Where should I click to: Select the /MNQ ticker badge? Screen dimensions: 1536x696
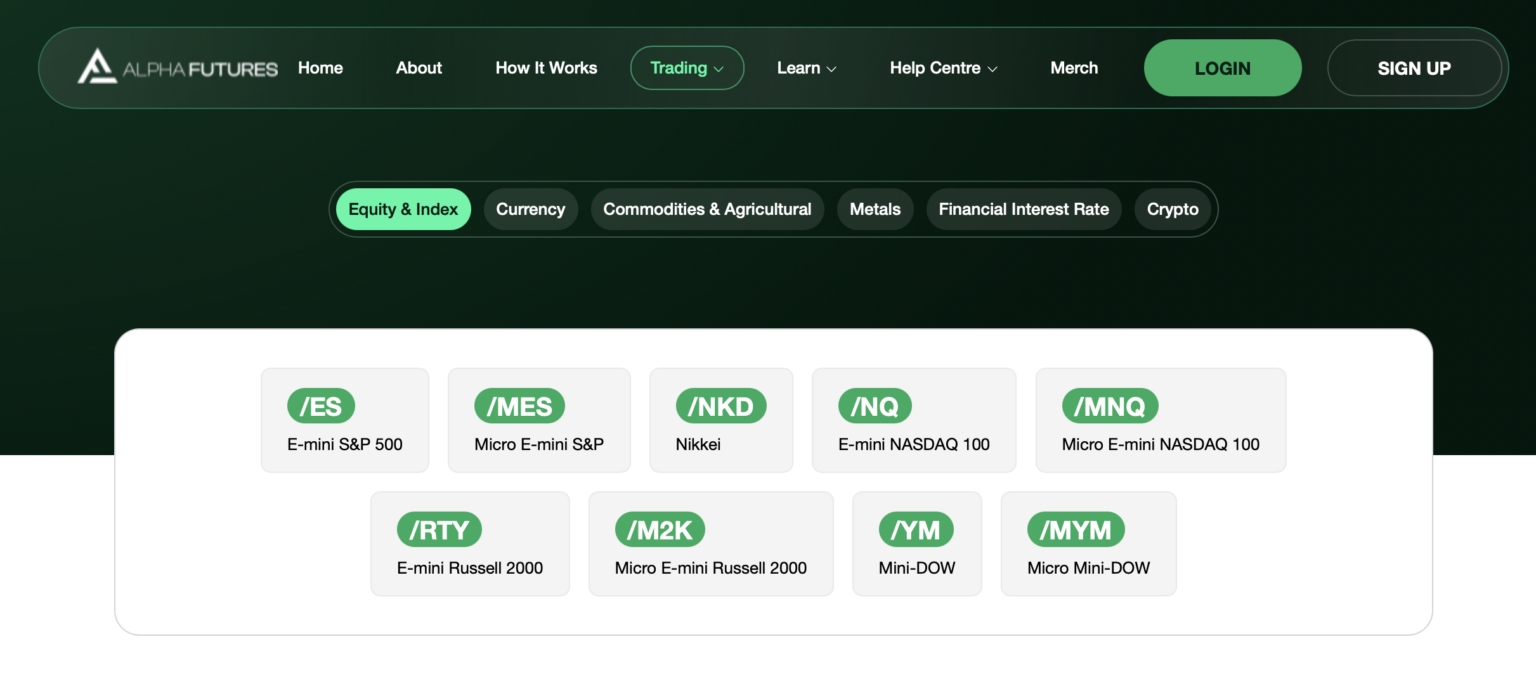pos(1110,406)
